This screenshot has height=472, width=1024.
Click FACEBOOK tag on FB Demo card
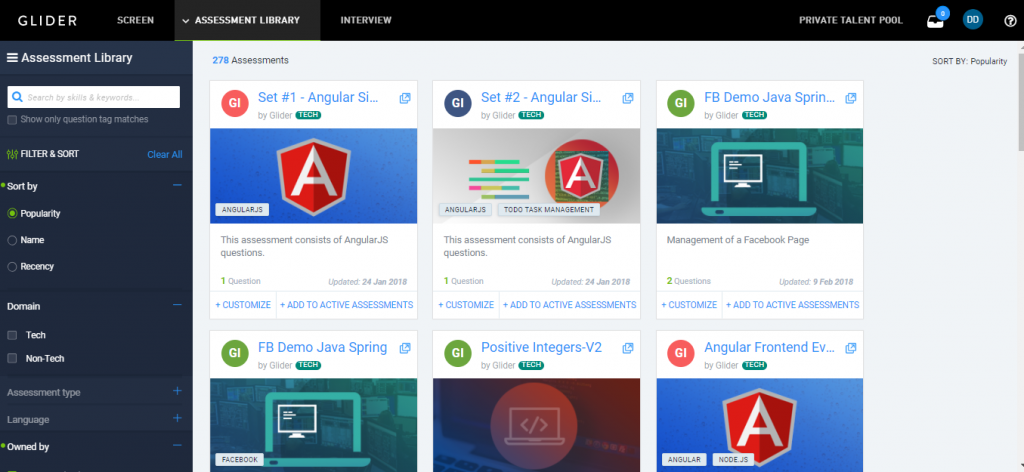240,460
